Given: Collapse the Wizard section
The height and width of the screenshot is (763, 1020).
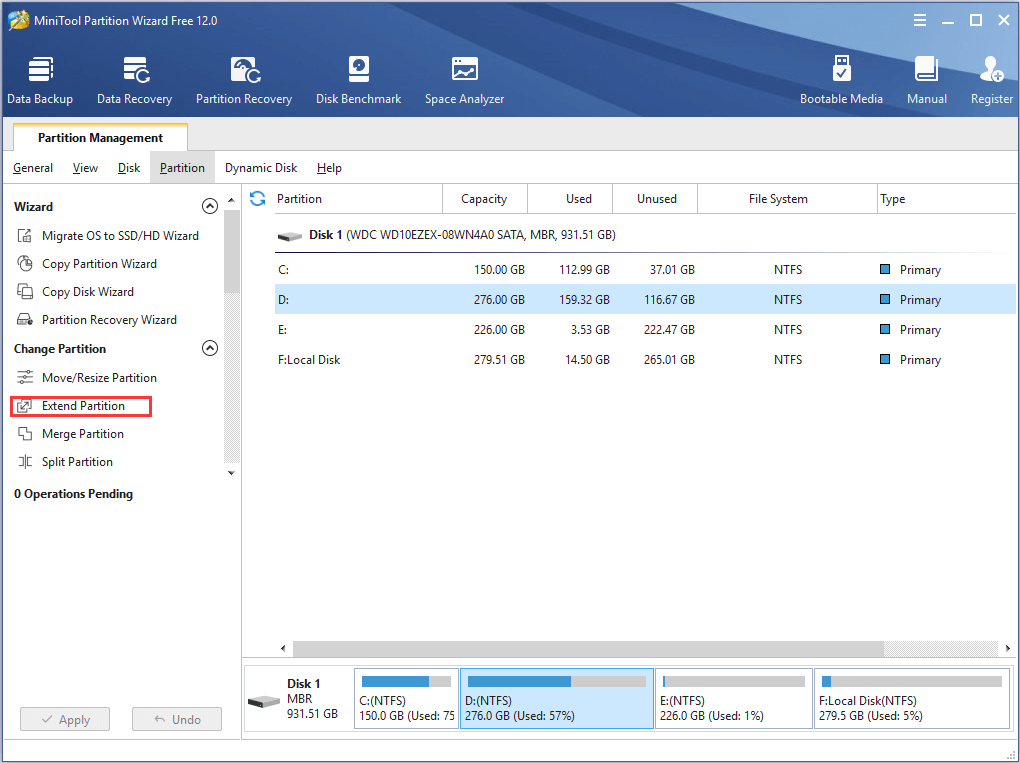Looking at the screenshot, I should (x=209, y=206).
